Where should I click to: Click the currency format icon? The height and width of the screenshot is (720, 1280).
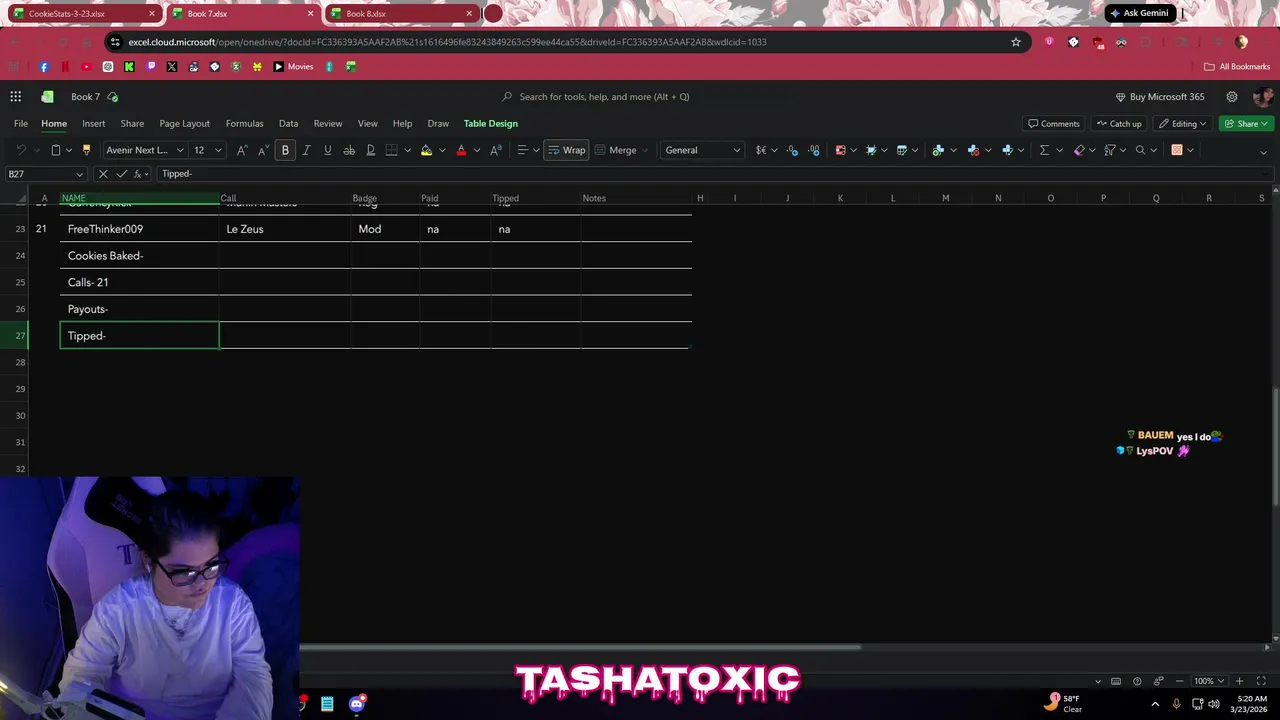pyautogui.click(x=761, y=150)
